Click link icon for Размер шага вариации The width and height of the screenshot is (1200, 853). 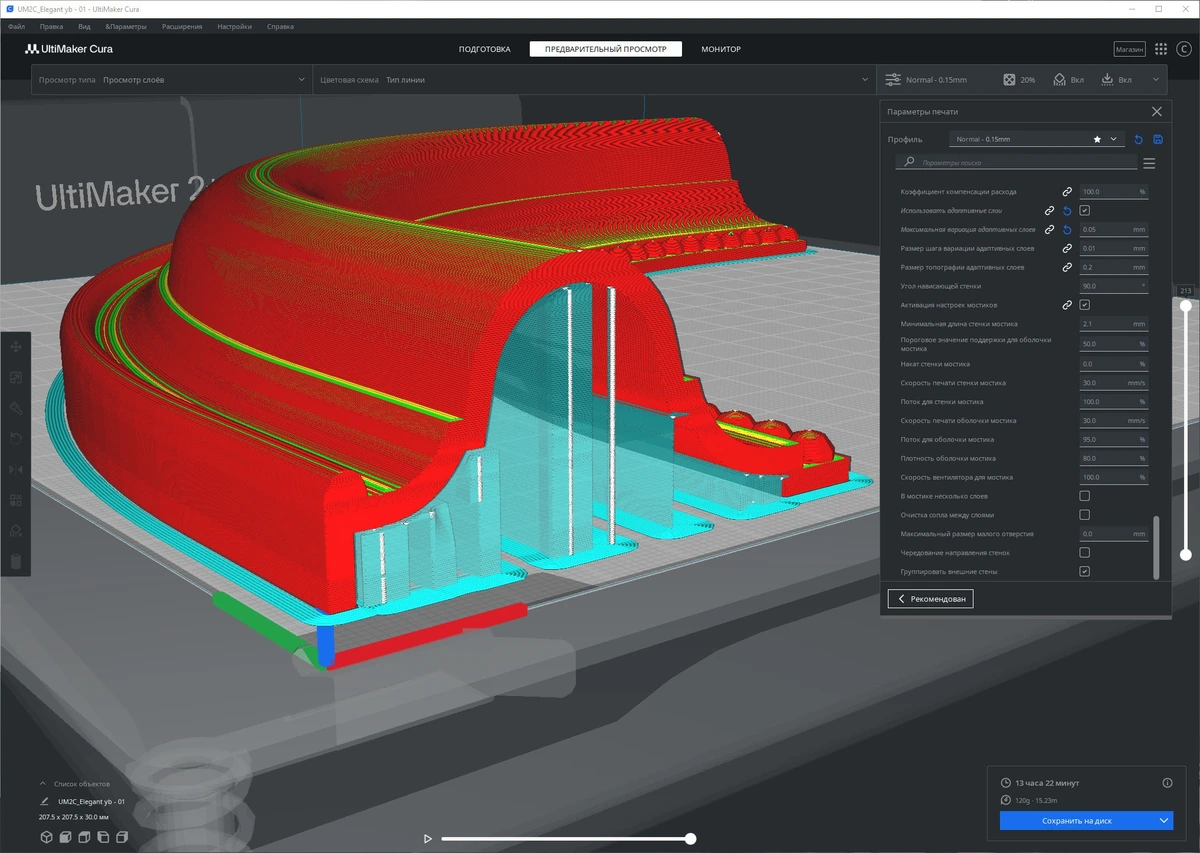[x=1067, y=248]
